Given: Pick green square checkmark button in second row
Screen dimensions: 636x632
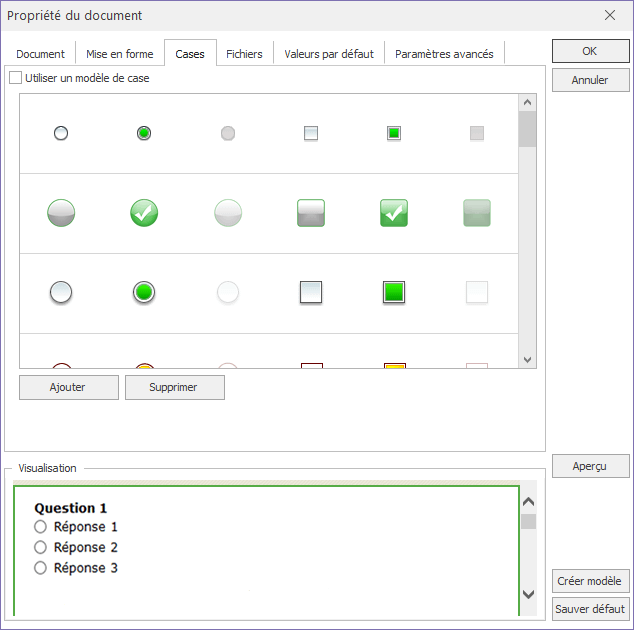Looking at the screenshot, I should (x=394, y=213).
